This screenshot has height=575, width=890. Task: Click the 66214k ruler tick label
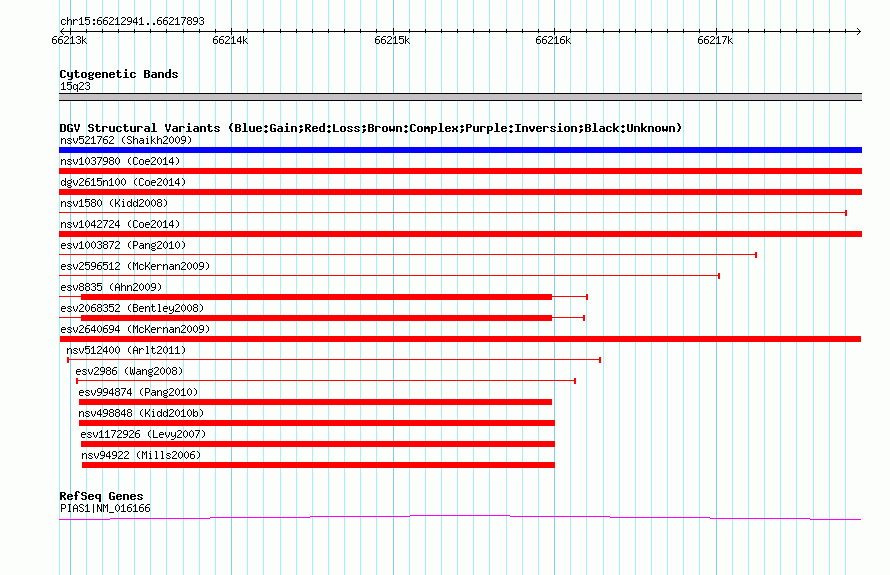230,40
